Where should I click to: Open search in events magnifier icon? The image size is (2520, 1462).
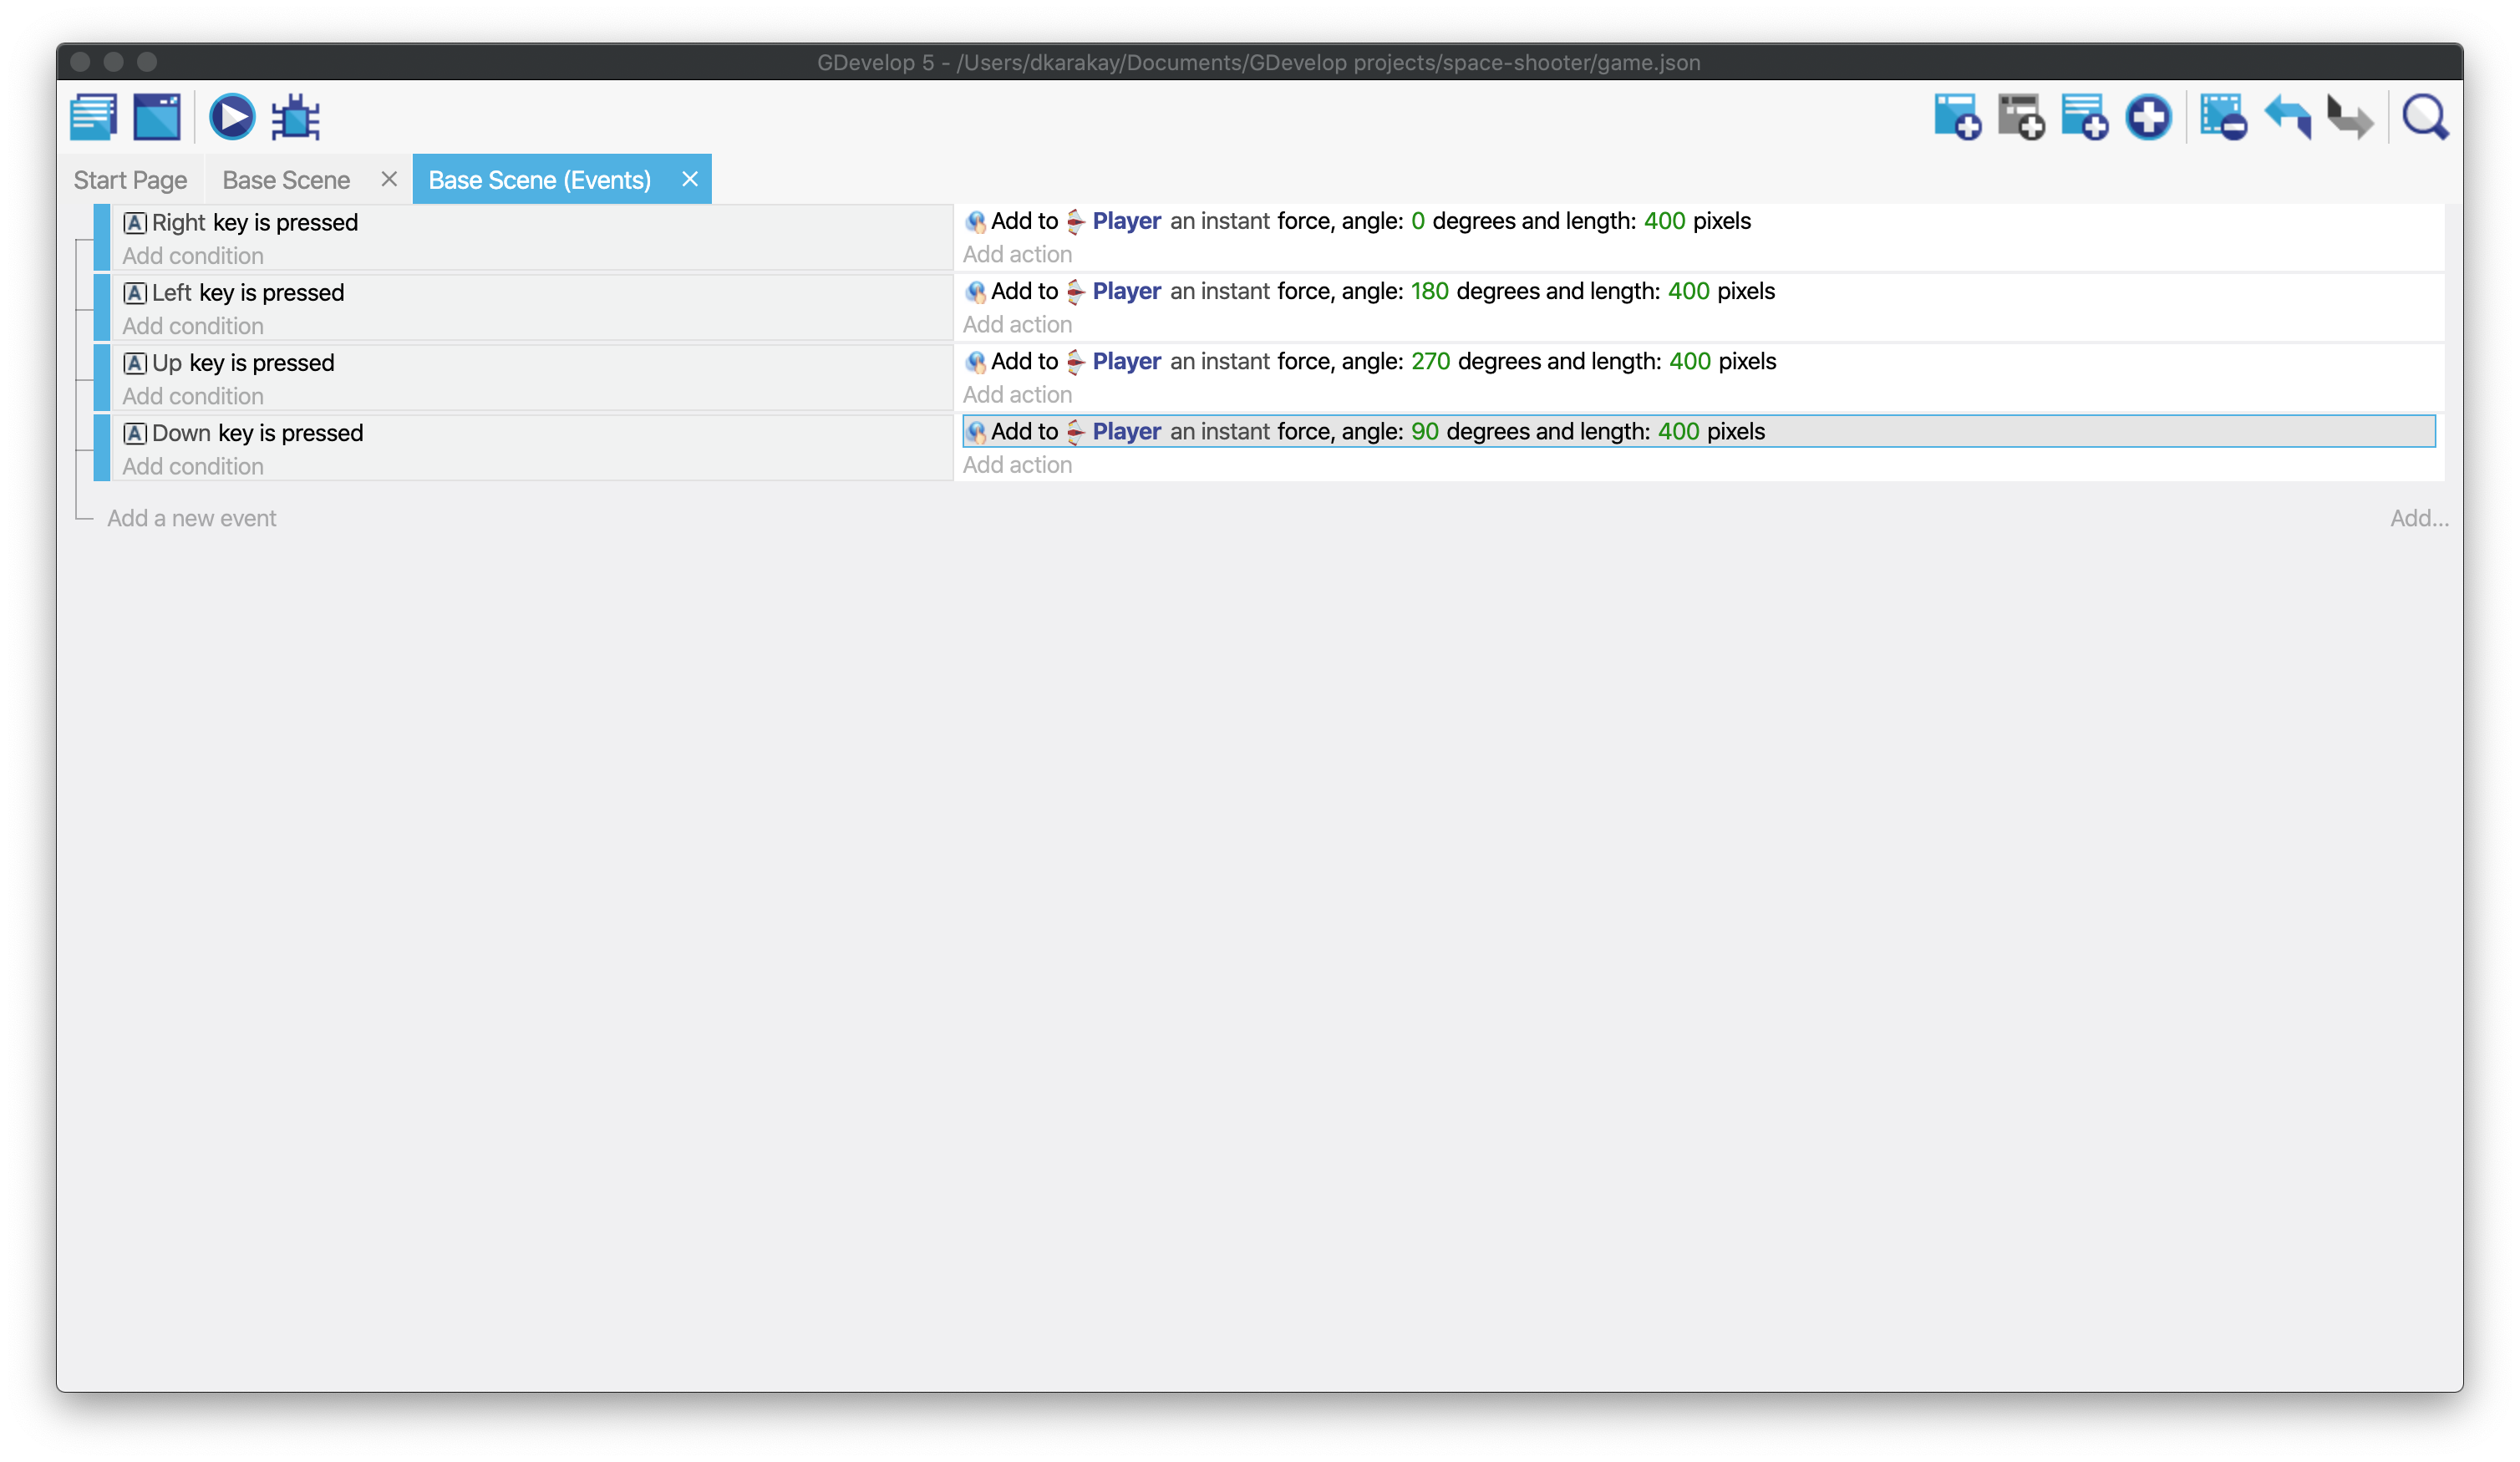click(x=2425, y=118)
